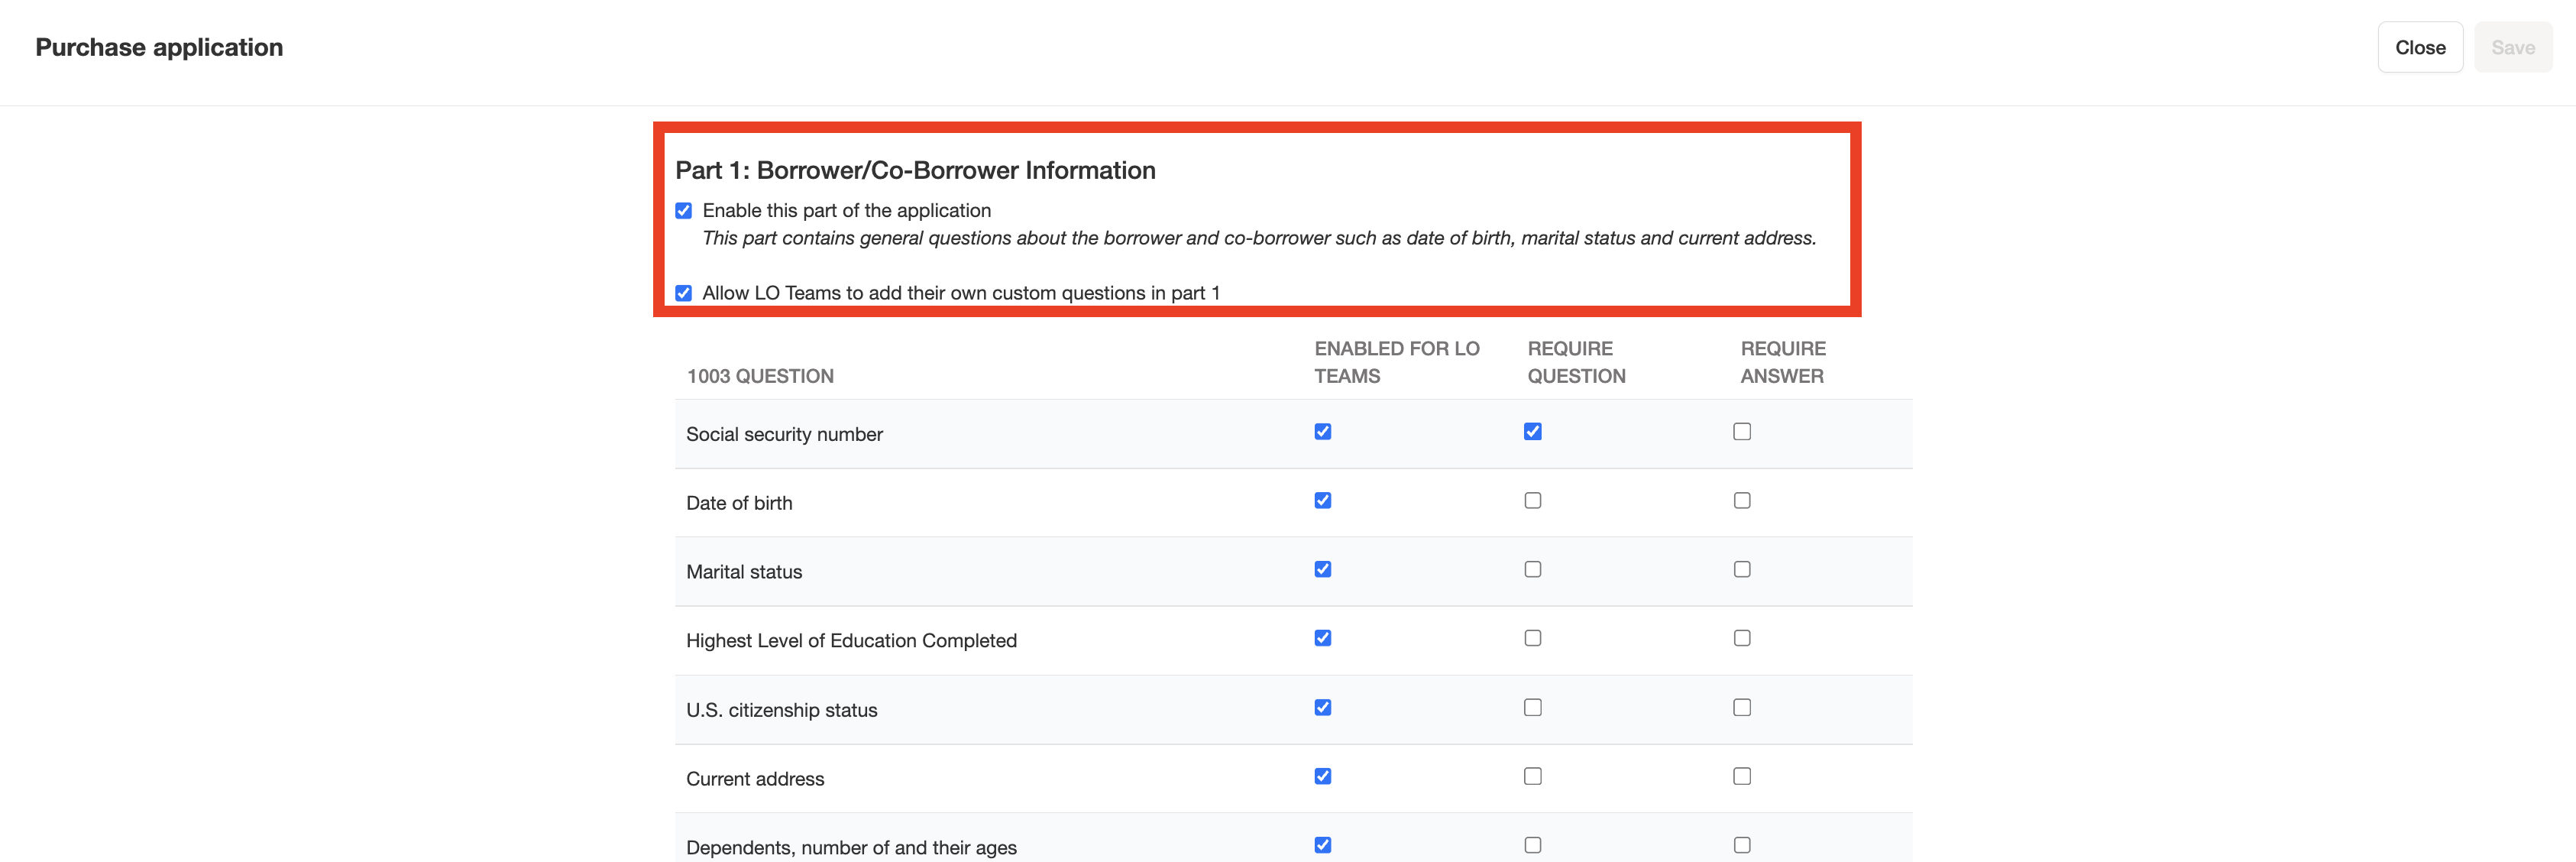Check Require Answer for Current address
This screenshot has width=2576, height=862.
coord(1741,776)
